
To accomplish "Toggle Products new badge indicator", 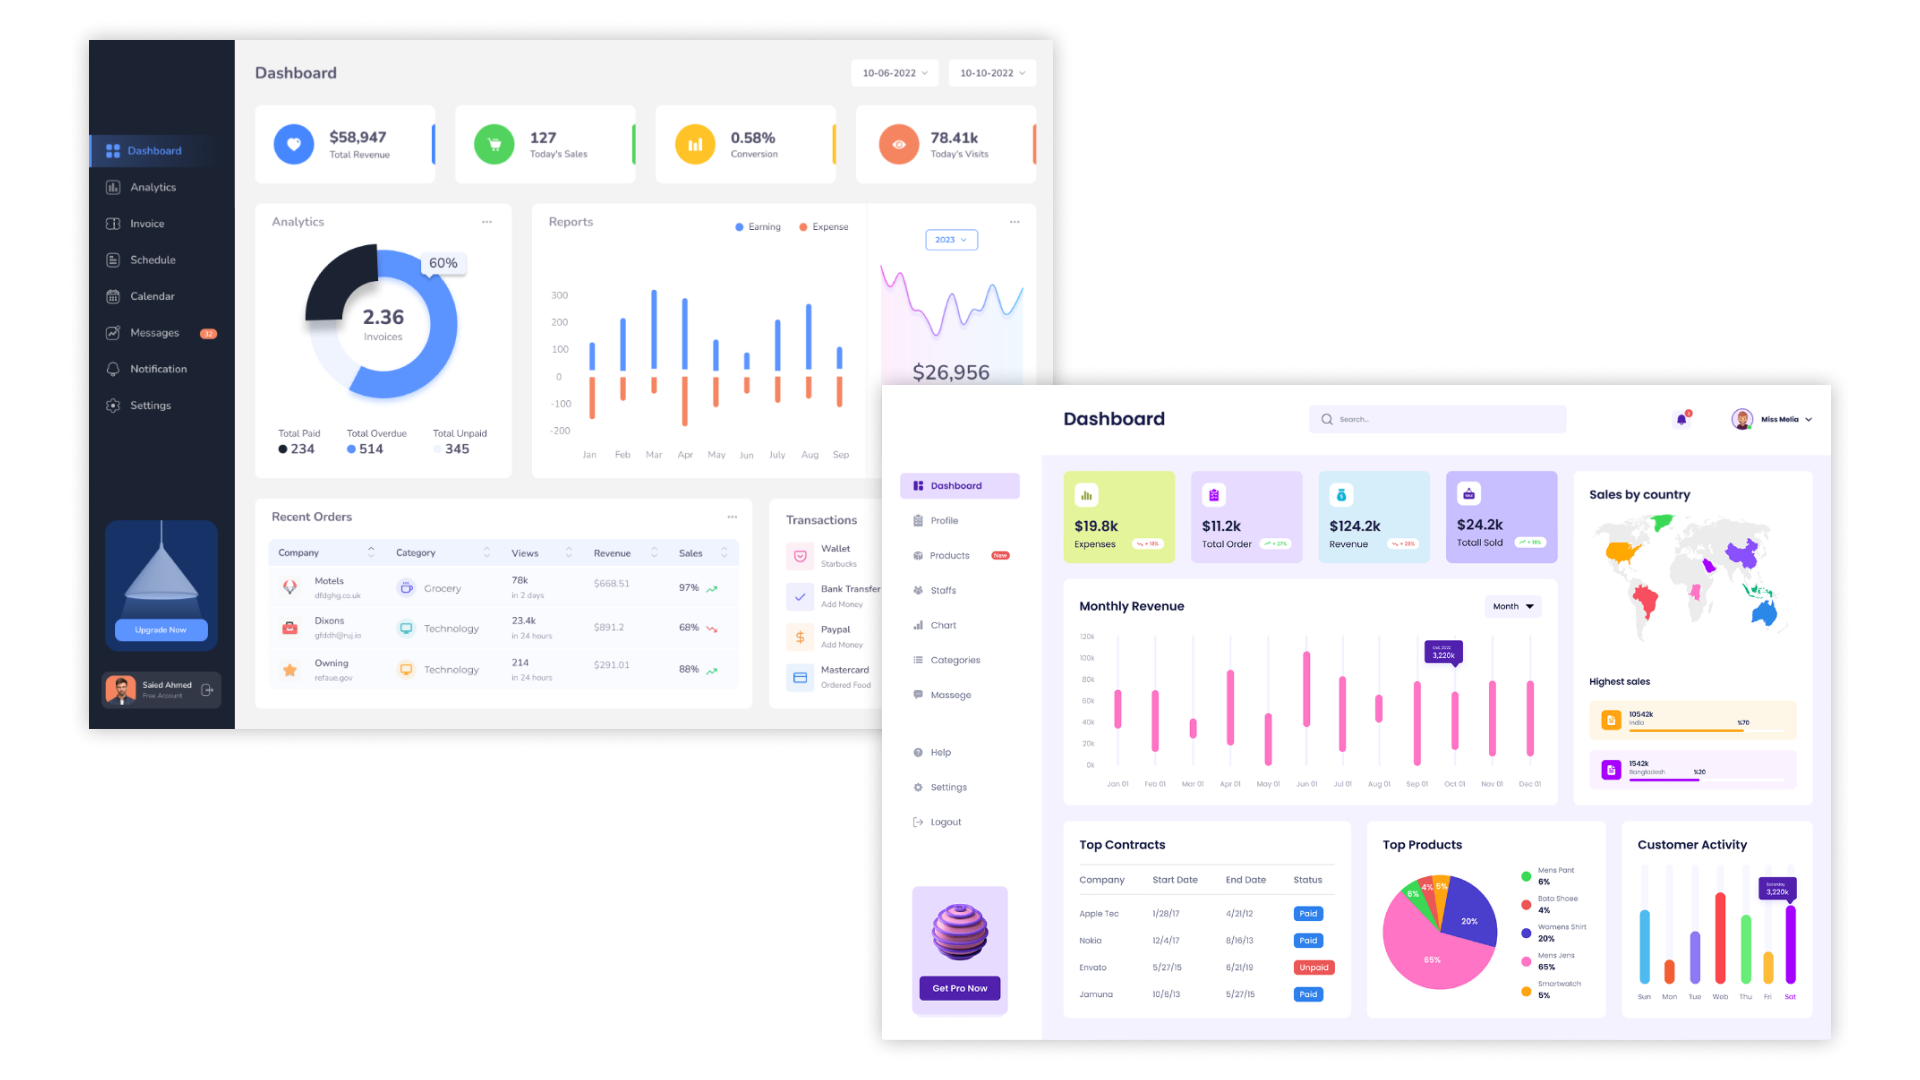I will [997, 554].
